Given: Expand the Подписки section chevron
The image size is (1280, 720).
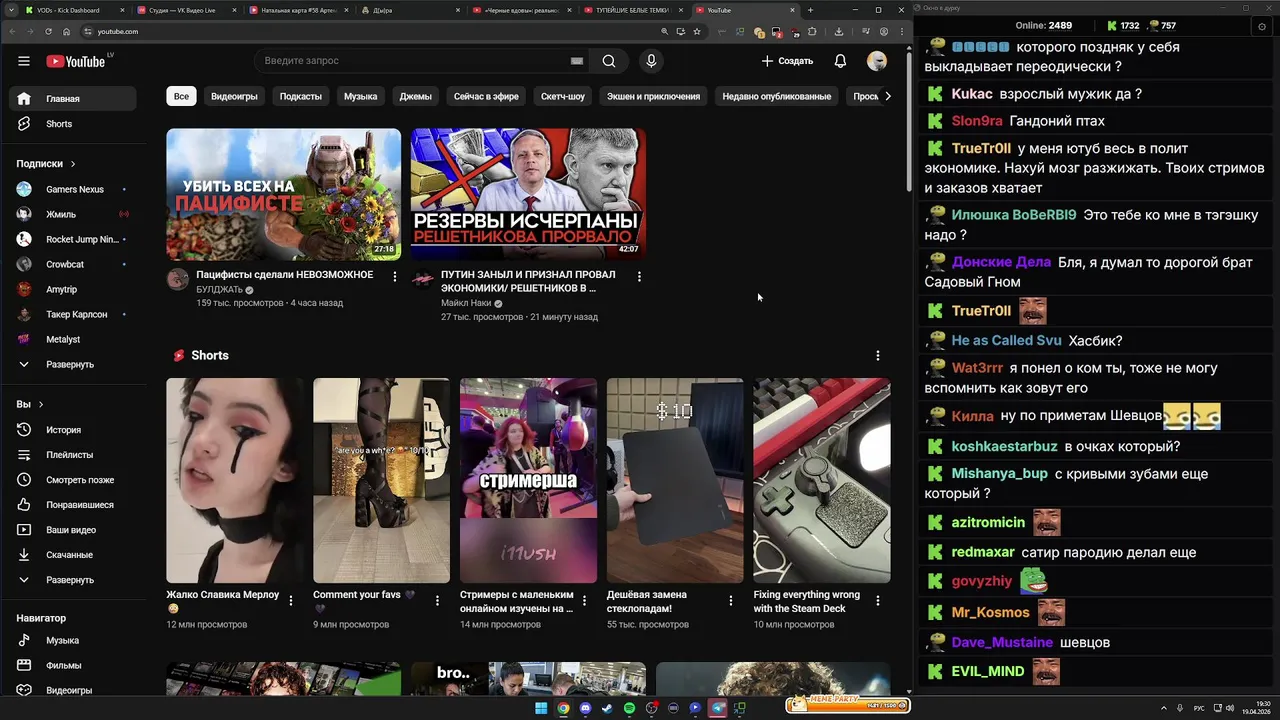Looking at the screenshot, I should pos(73,164).
